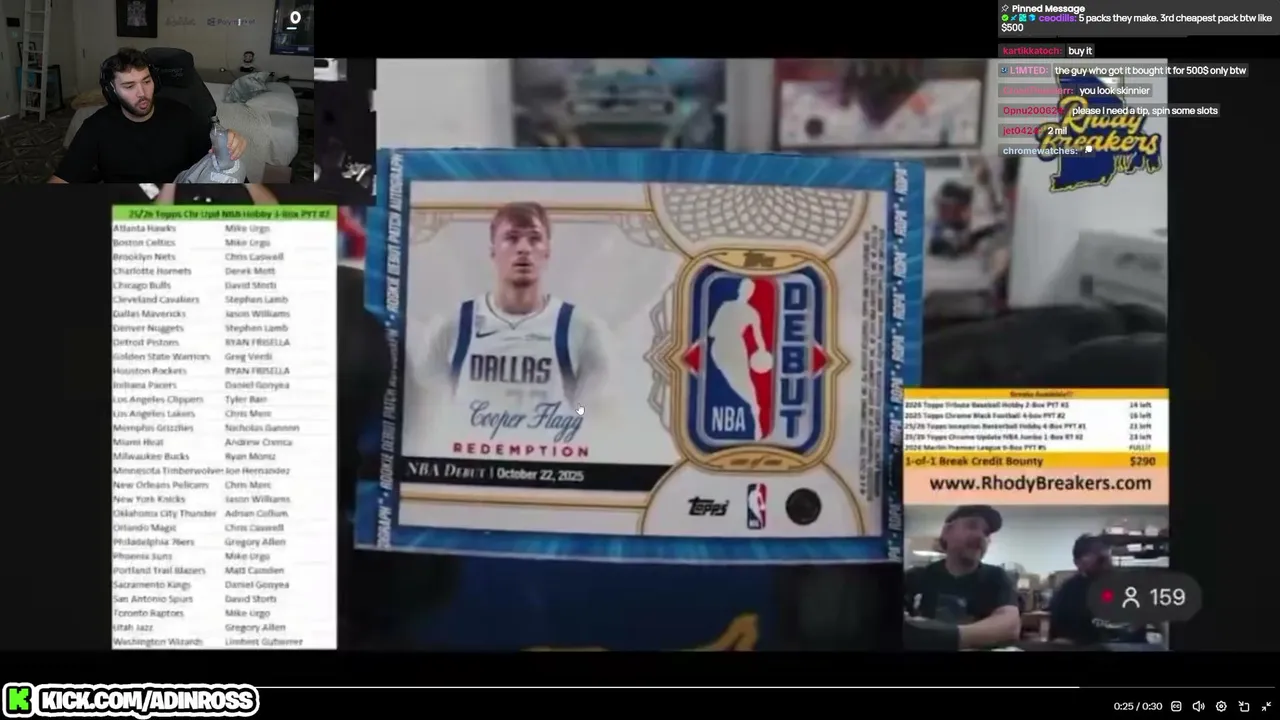Exit fullscreen with the inward arrows icon

tap(1266, 706)
